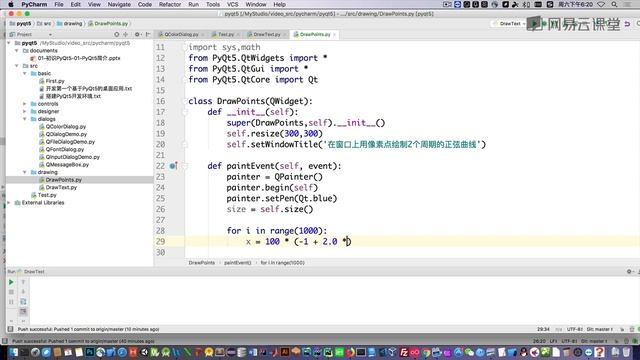
Task: Click paintEvent() in editor breadcrumbs
Action: (x=238, y=263)
